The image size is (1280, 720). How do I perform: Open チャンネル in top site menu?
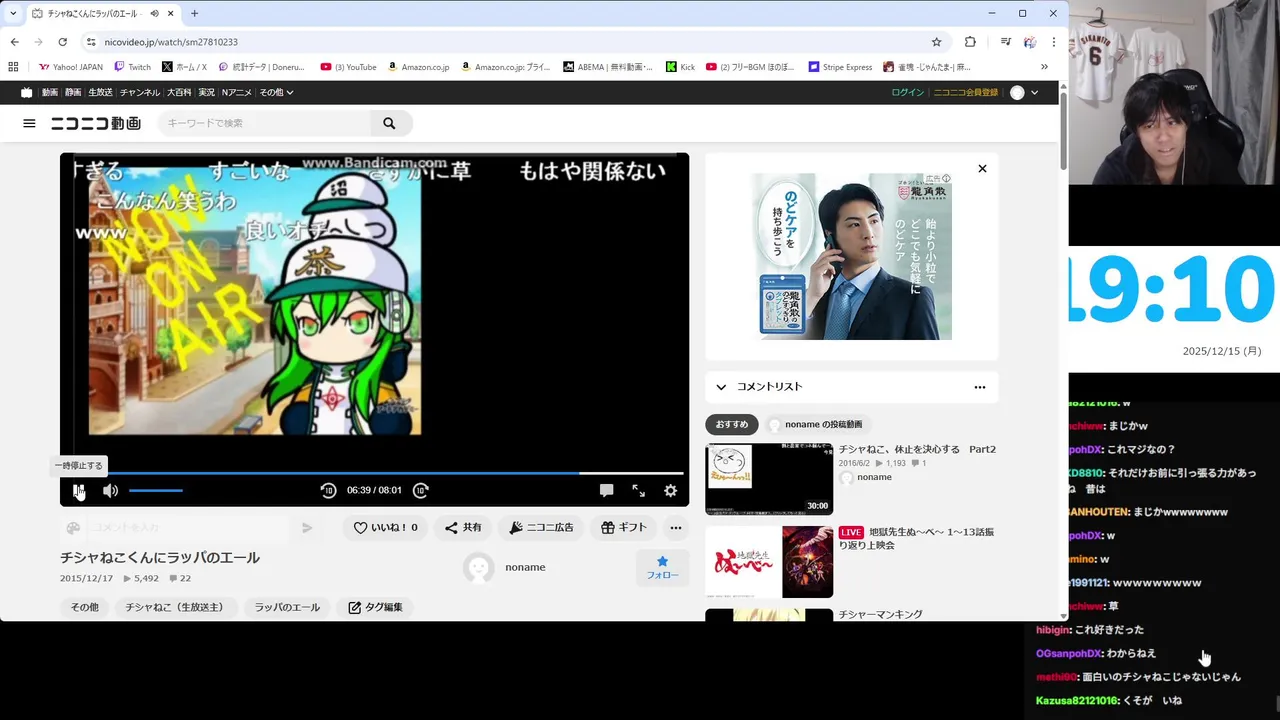pos(140,92)
